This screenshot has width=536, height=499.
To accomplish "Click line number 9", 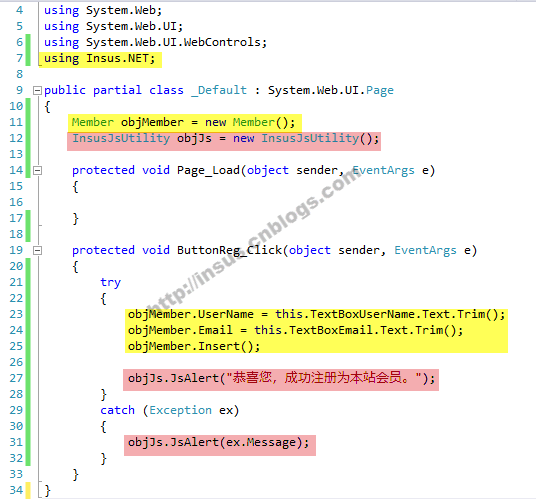I will tap(19, 90).
